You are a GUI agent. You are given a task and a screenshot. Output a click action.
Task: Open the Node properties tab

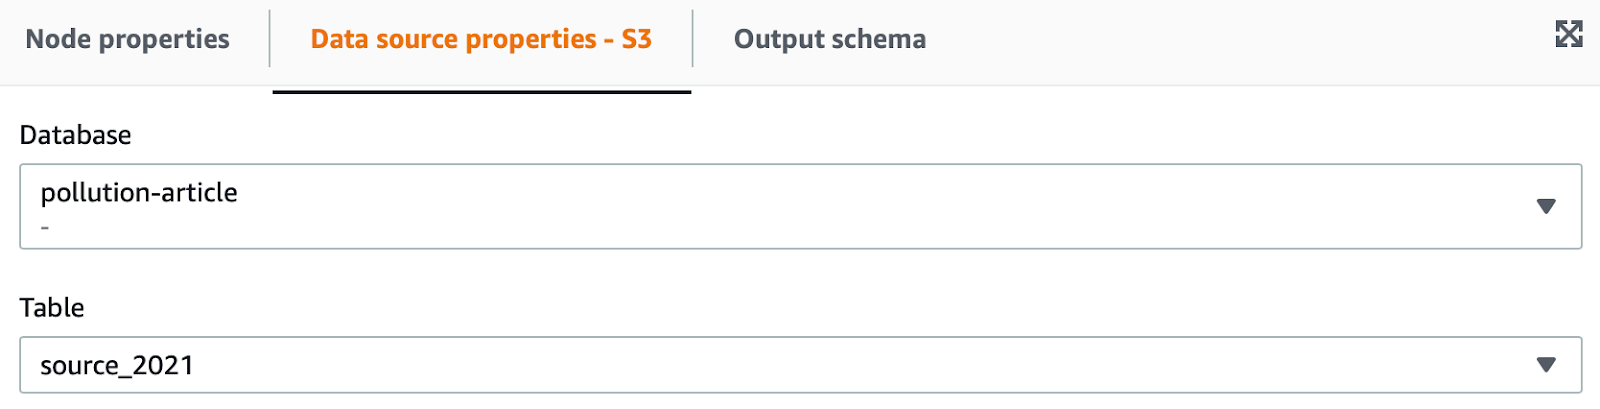point(127,39)
